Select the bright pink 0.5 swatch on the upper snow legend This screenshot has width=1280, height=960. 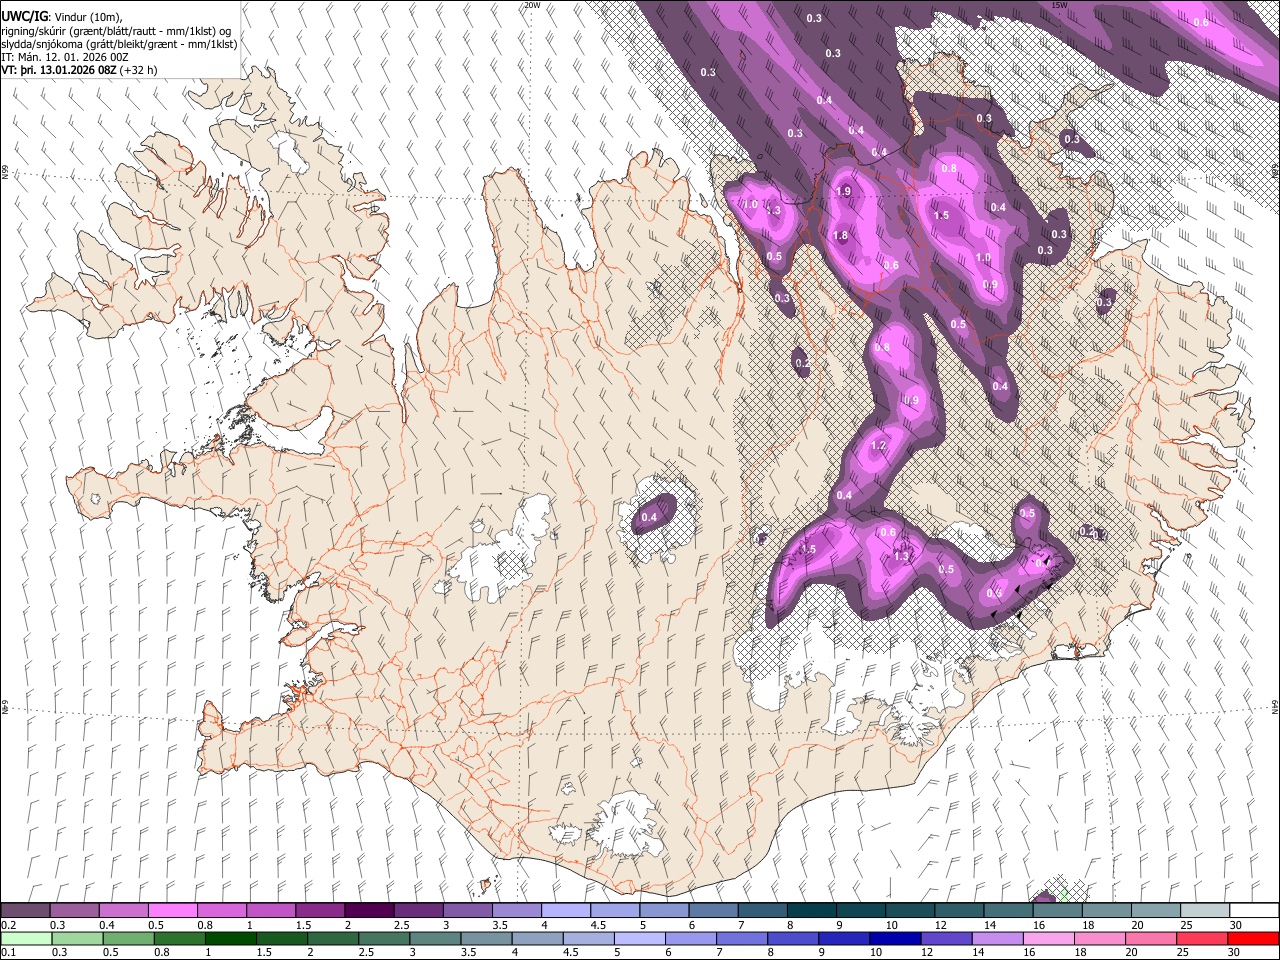[172, 911]
